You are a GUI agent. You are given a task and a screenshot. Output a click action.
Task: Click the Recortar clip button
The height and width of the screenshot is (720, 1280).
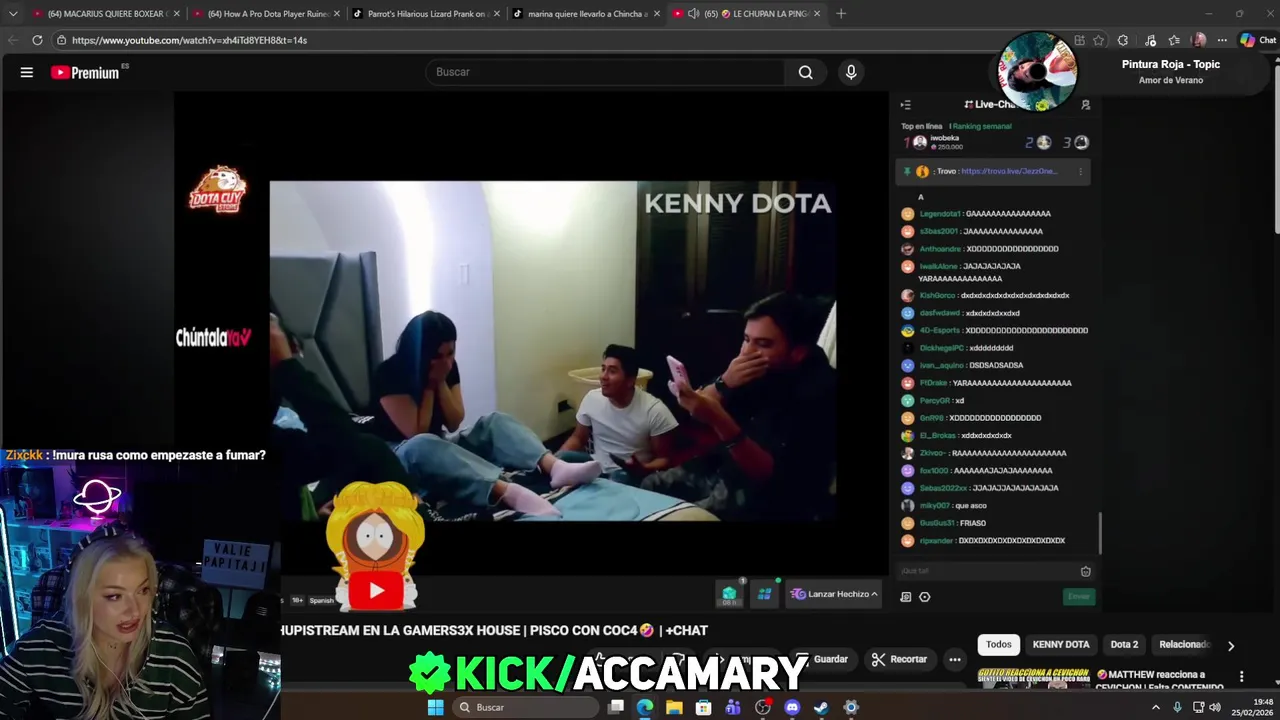899,659
